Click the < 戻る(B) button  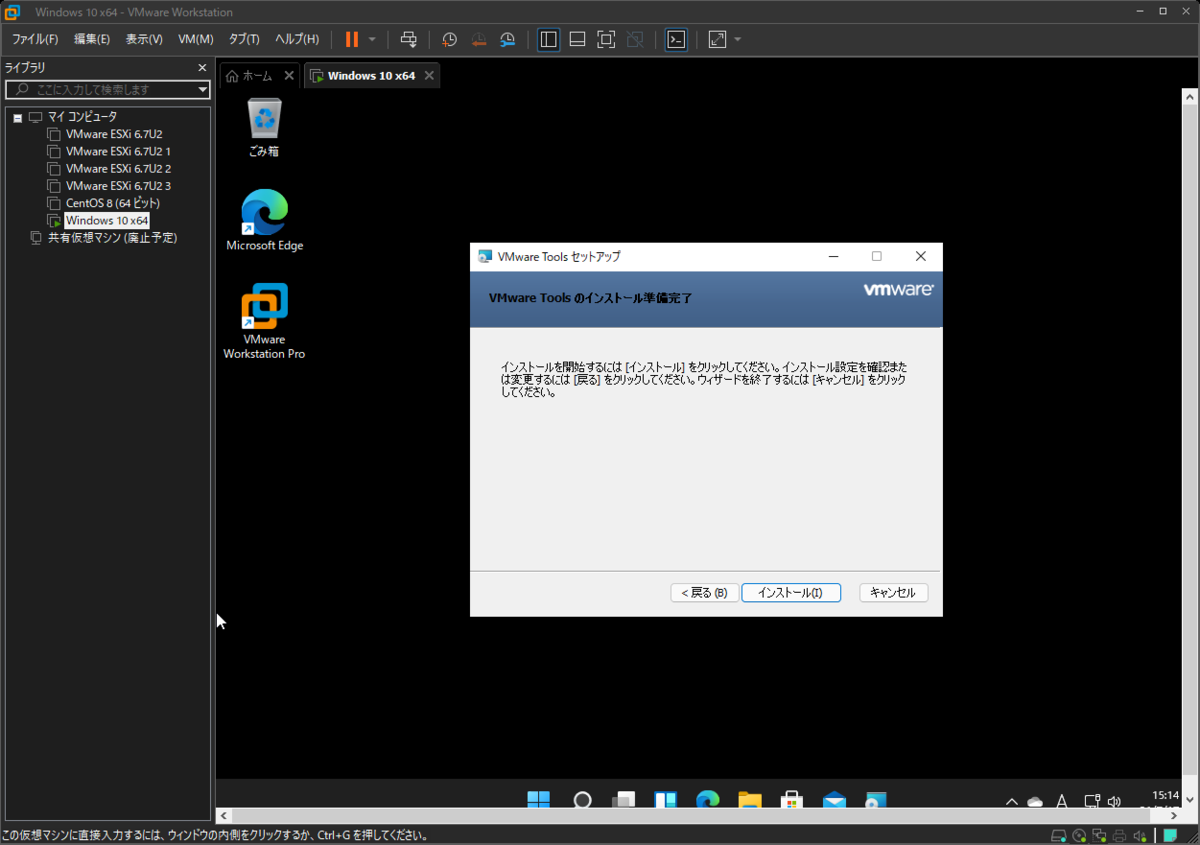(x=705, y=593)
